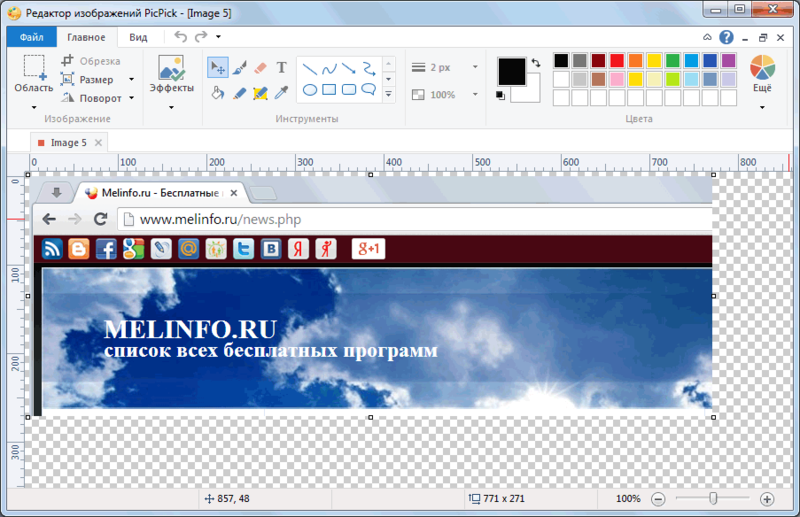Pick the purple color swatch
Viewport: 800px width, 517px height.
click(729, 60)
